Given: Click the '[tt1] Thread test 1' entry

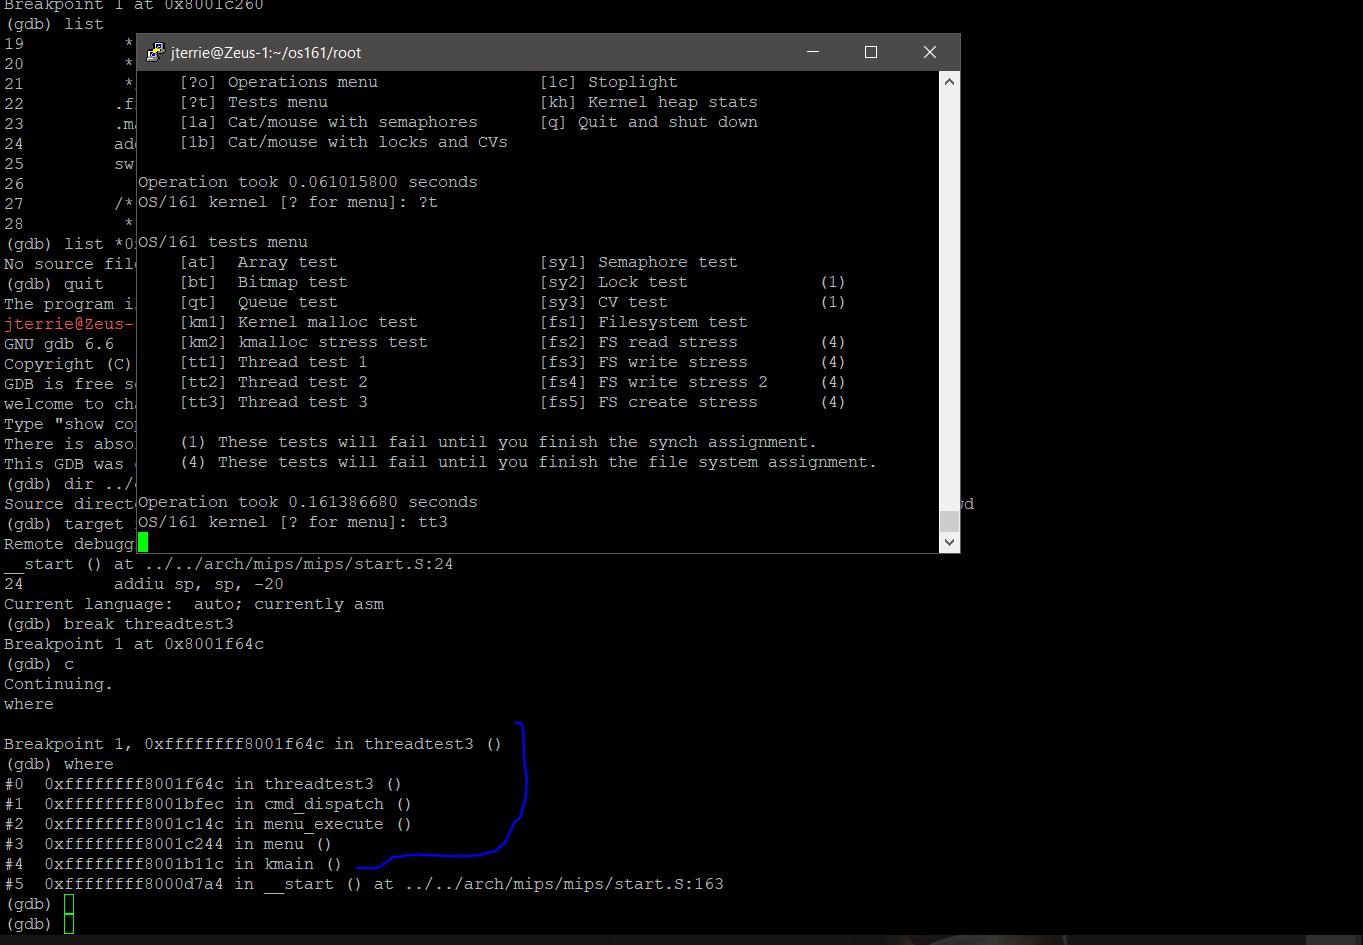Looking at the screenshot, I should pos(274,362).
